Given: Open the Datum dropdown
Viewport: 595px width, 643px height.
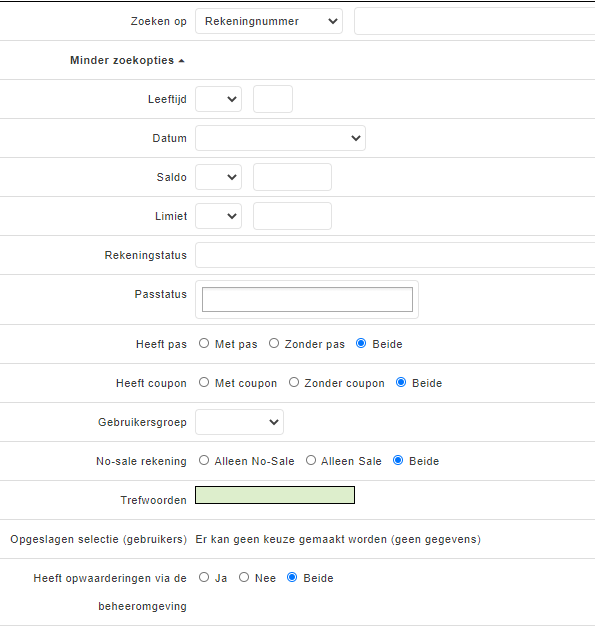Looking at the screenshot, I should 280,138.
